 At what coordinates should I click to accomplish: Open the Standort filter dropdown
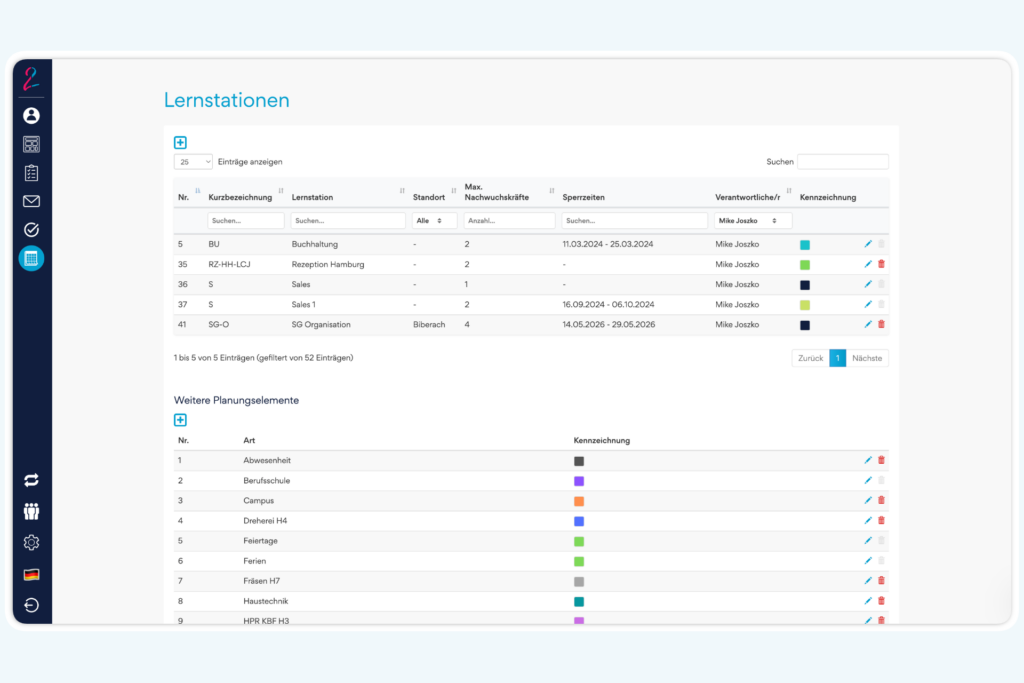click(434, 220)
